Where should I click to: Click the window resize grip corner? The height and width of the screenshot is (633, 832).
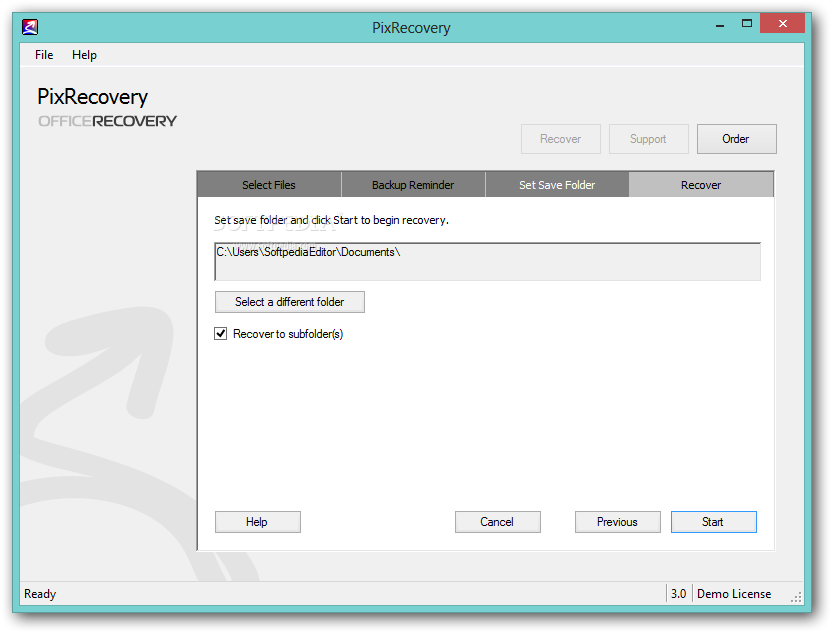796,597
